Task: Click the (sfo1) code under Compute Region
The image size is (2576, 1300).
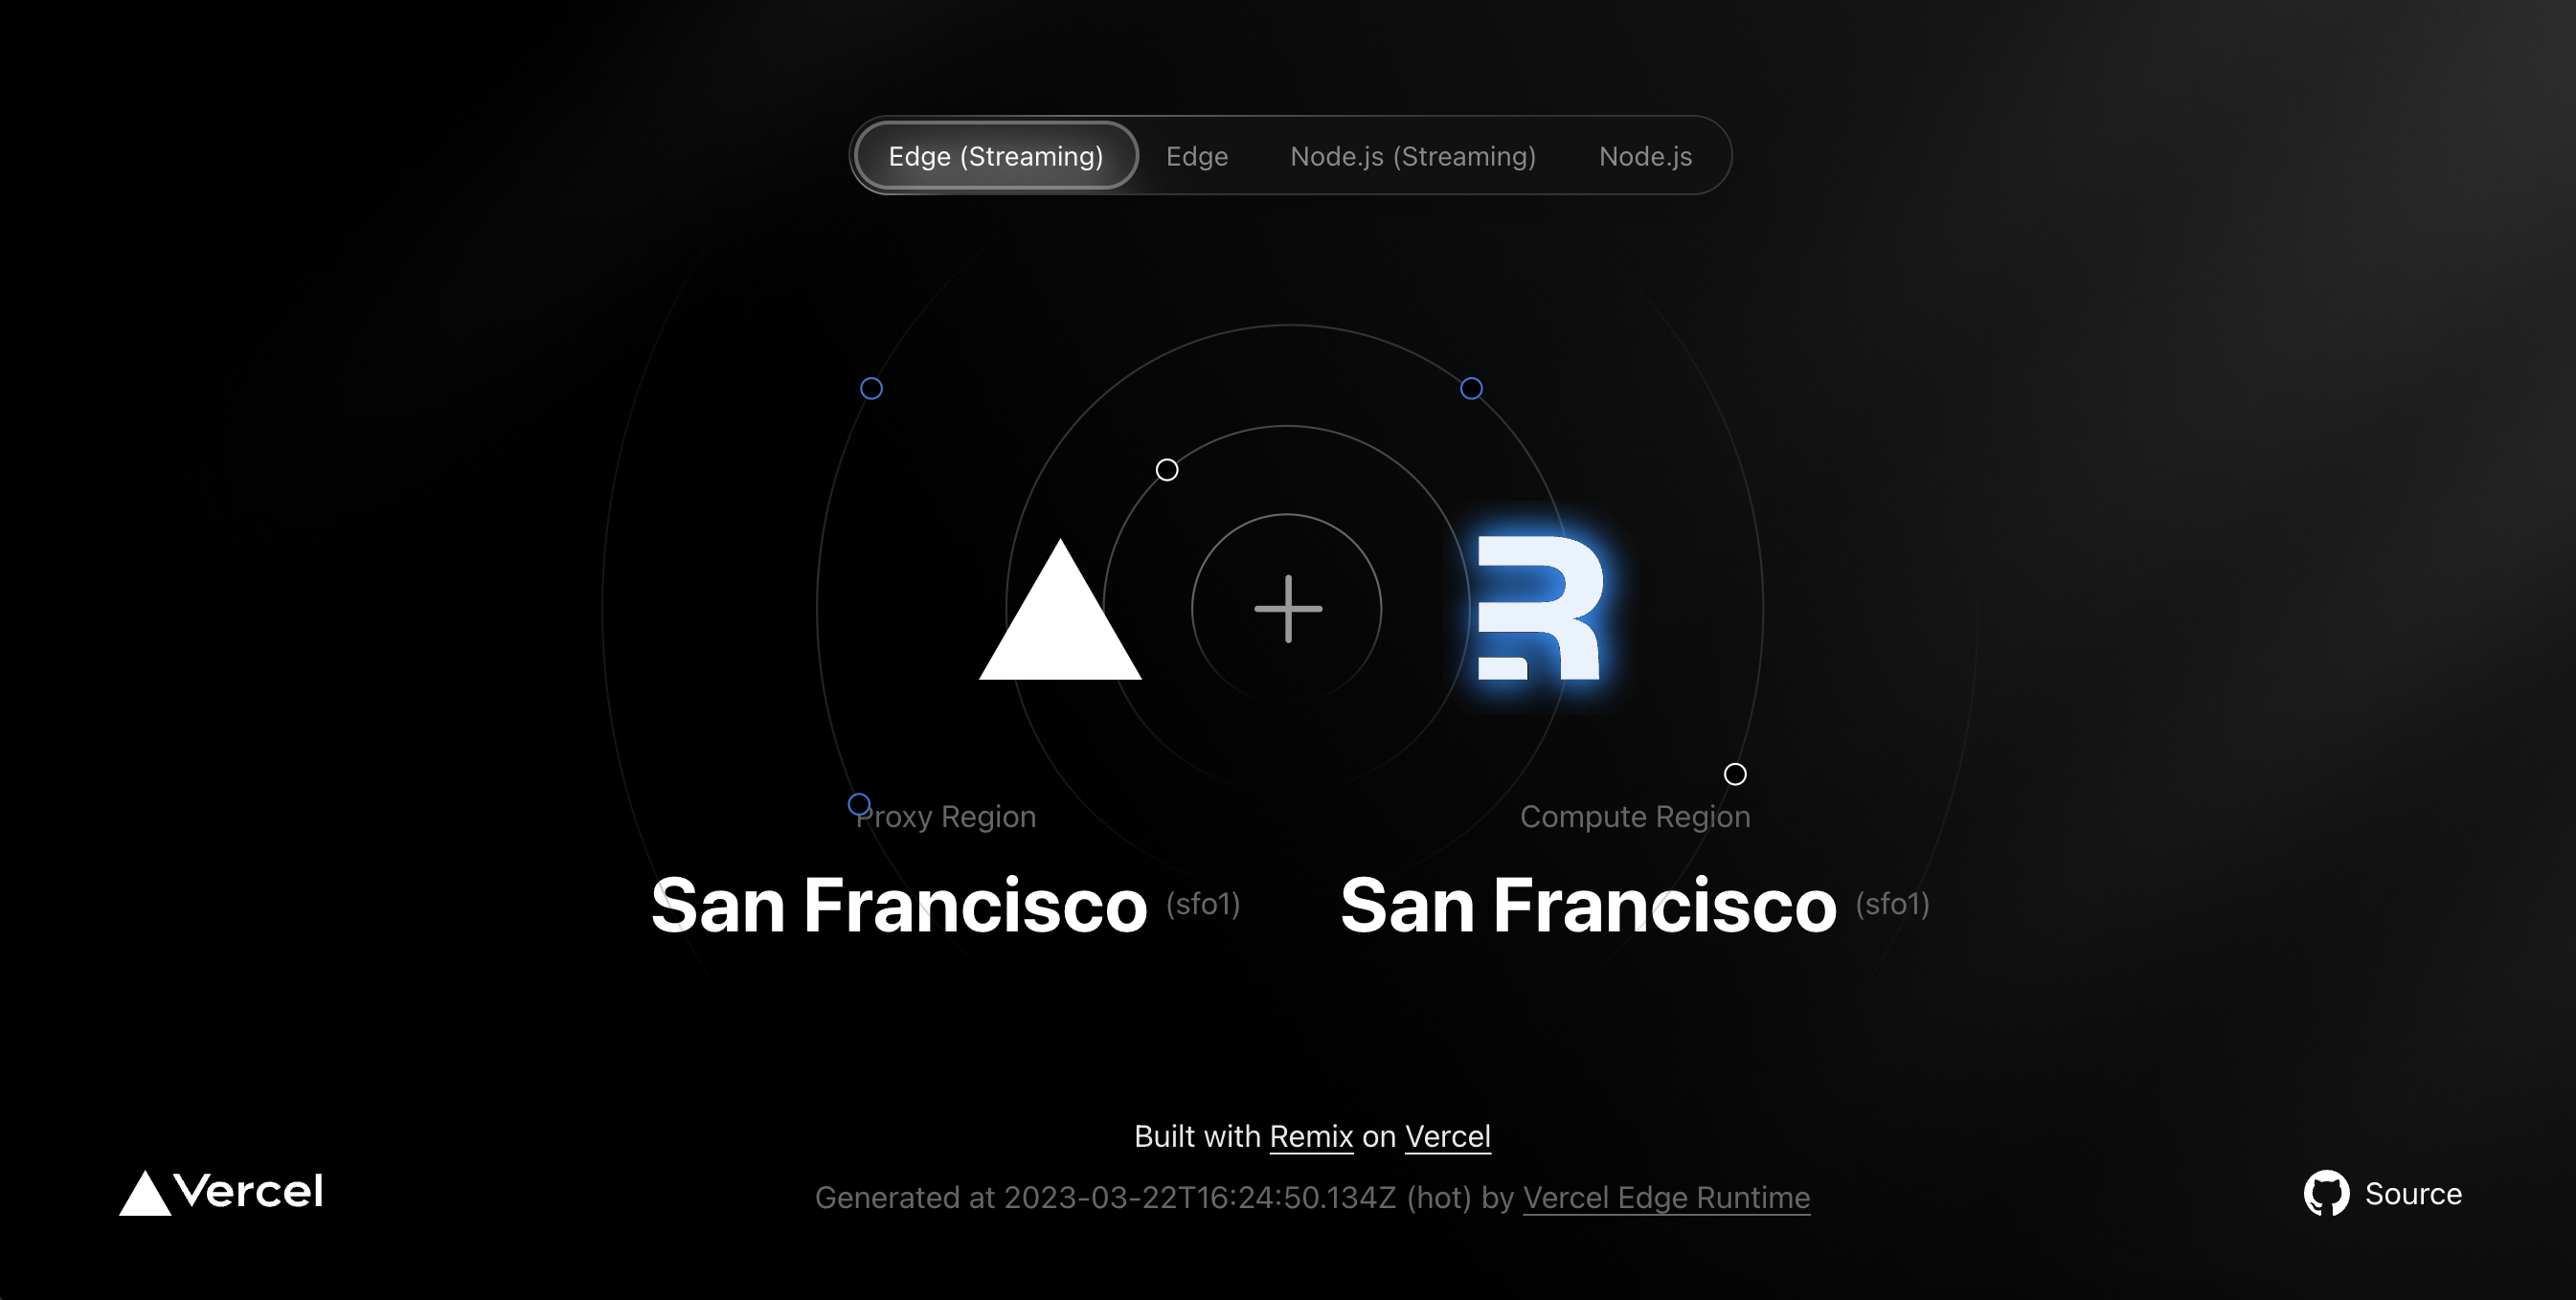Action: click(x=1892, y=904)
